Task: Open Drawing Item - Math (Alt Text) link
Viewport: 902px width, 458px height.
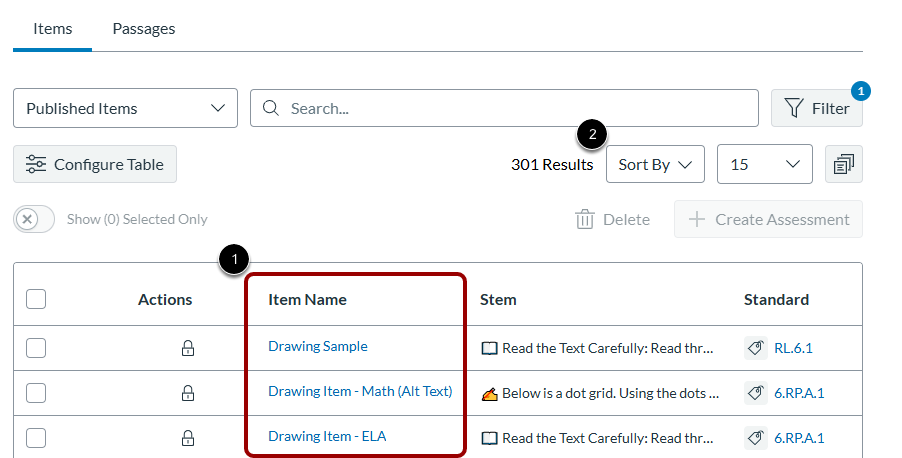Action: click(x=360, y=391)
